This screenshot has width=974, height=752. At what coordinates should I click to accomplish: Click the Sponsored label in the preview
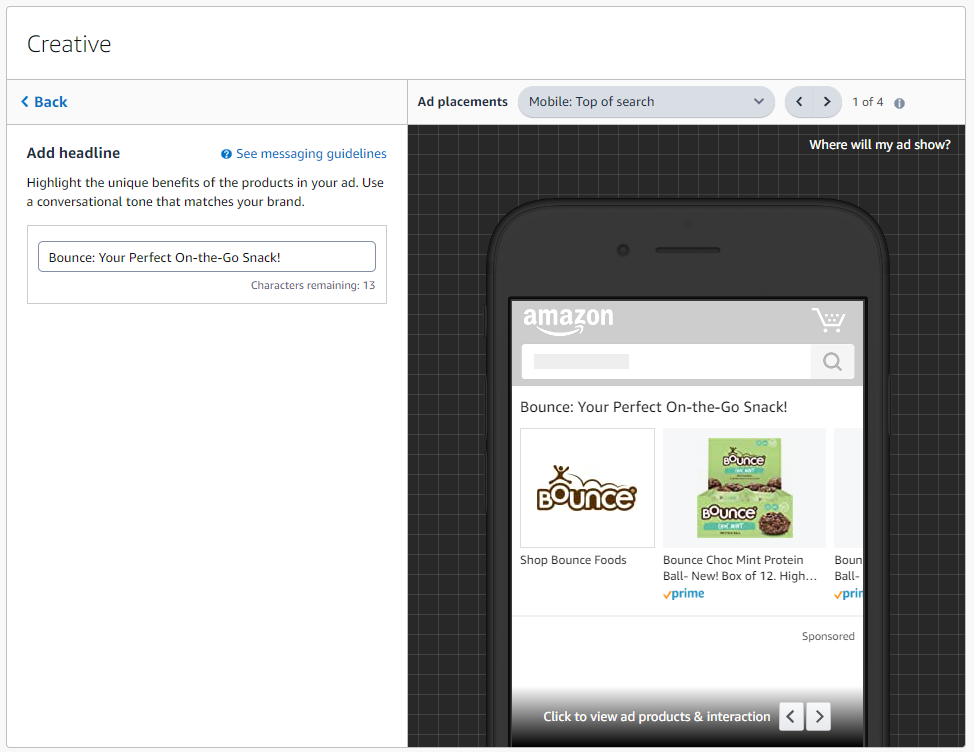[x=828, y=636]
